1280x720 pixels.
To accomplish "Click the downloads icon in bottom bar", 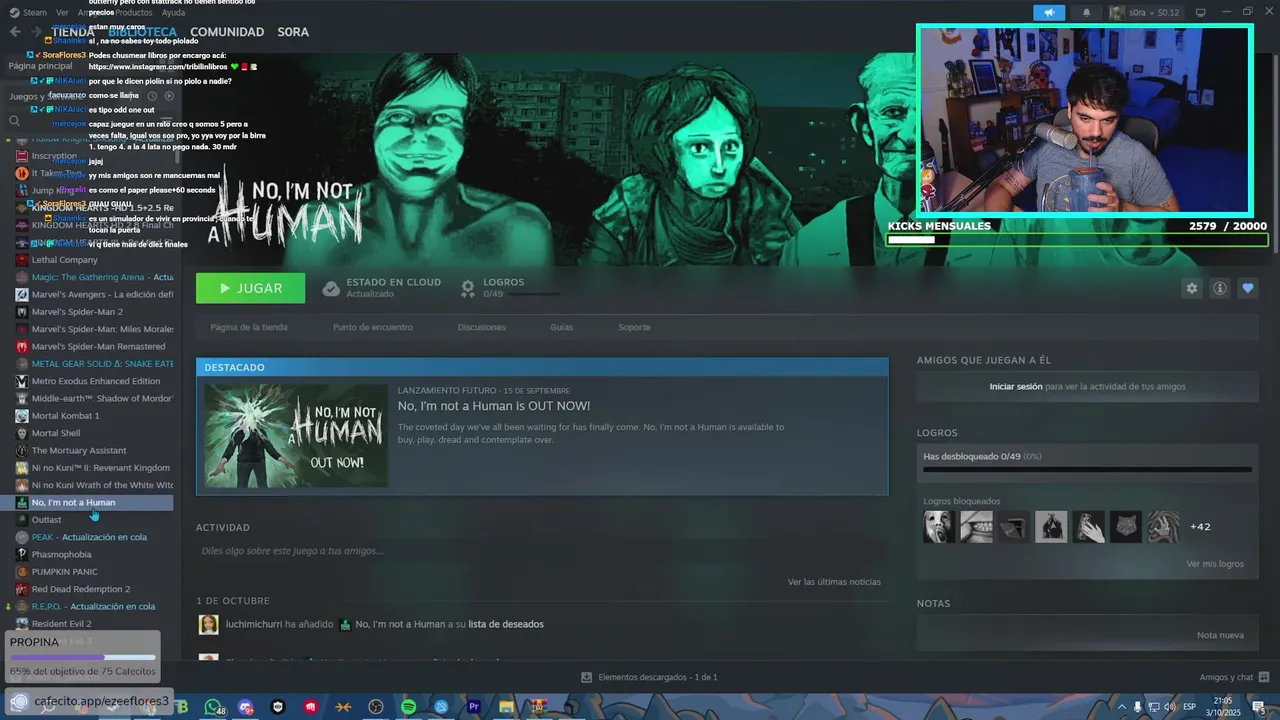I will [x=587, y=677].
